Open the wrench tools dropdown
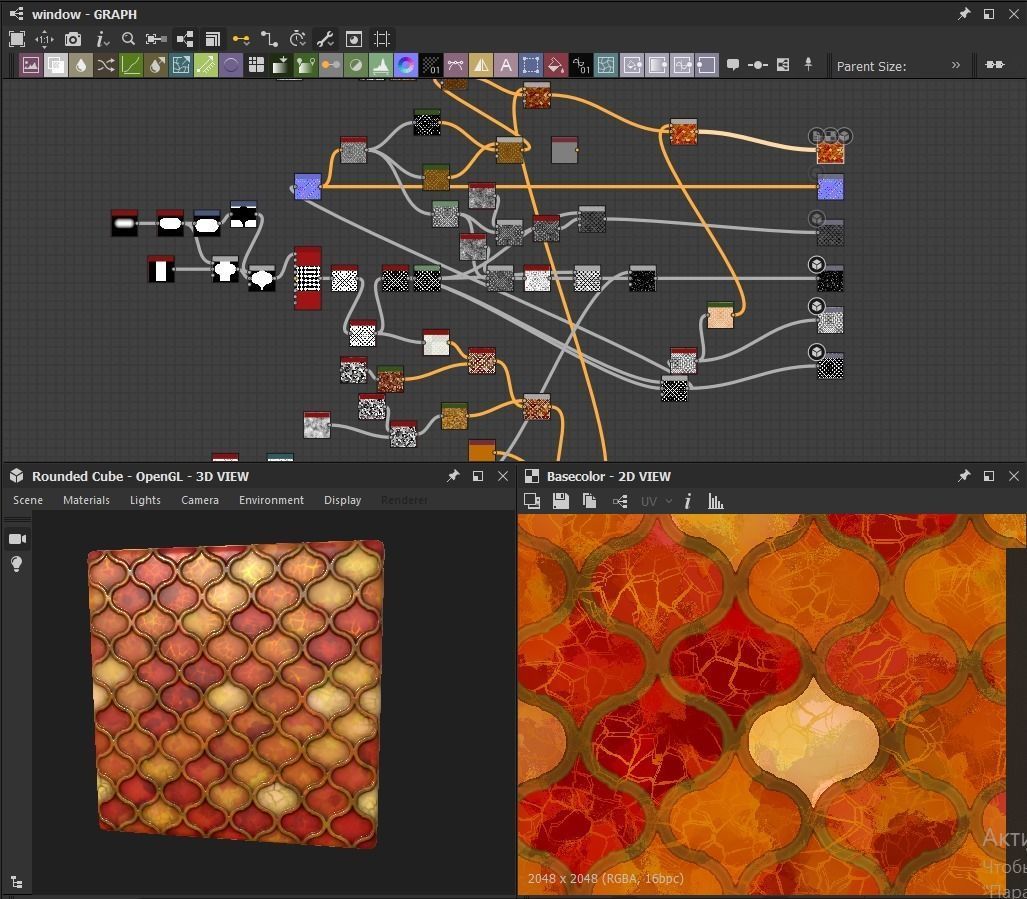 (326, 39)
